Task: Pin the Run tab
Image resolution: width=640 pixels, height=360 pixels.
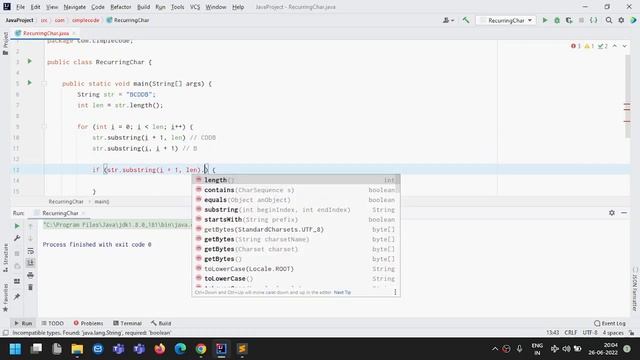Action: [17, 297]
